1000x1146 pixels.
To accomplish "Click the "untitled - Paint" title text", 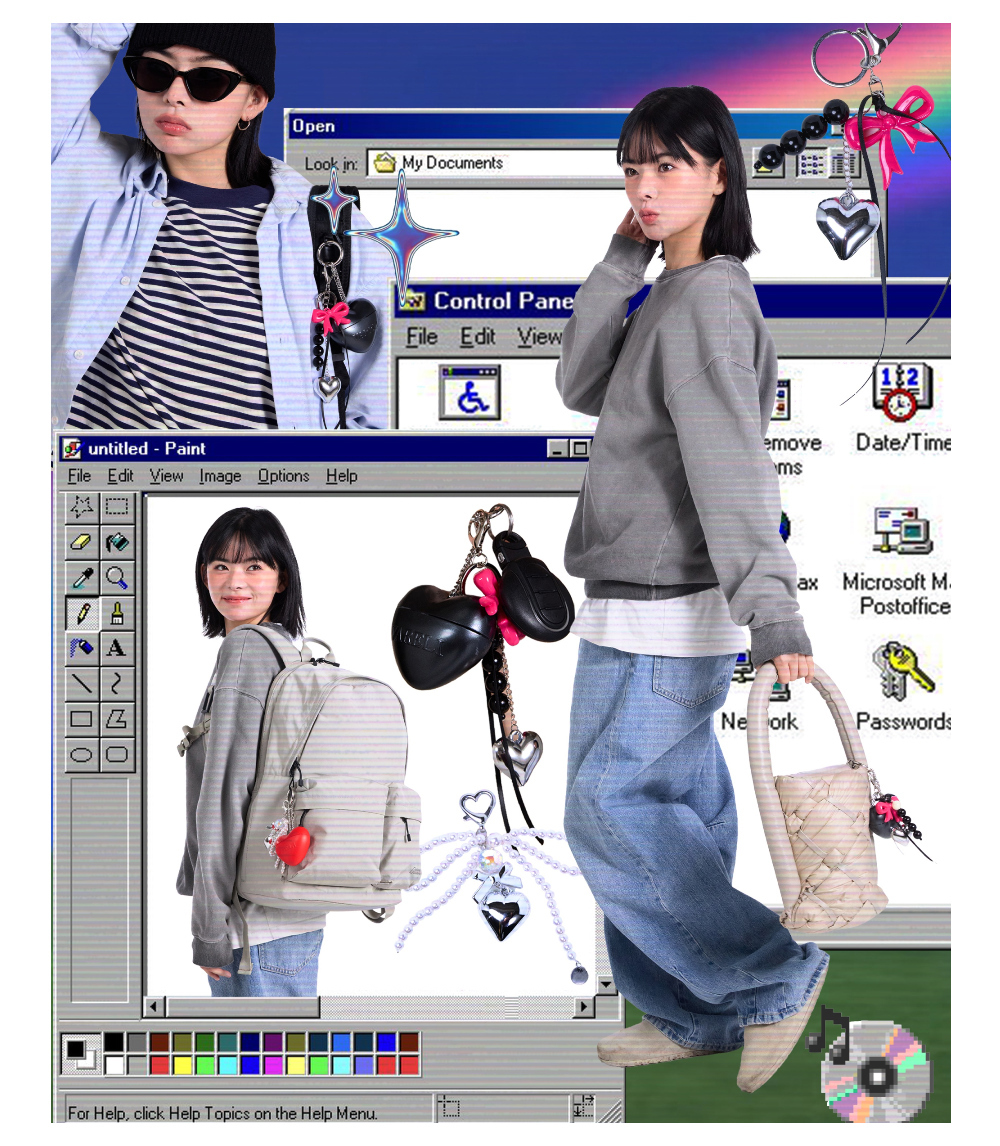I will [147, 448].
